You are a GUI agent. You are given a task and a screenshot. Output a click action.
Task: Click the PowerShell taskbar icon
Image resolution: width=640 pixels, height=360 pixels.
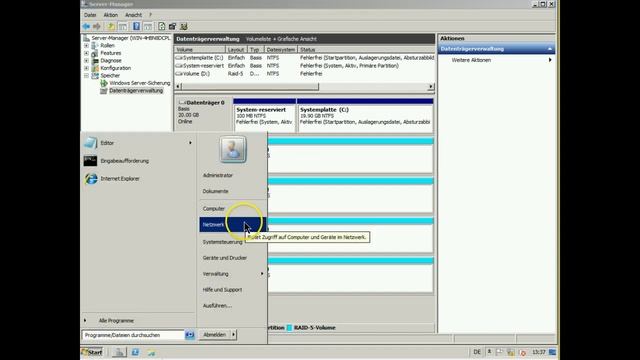click(x=135, y=352)
